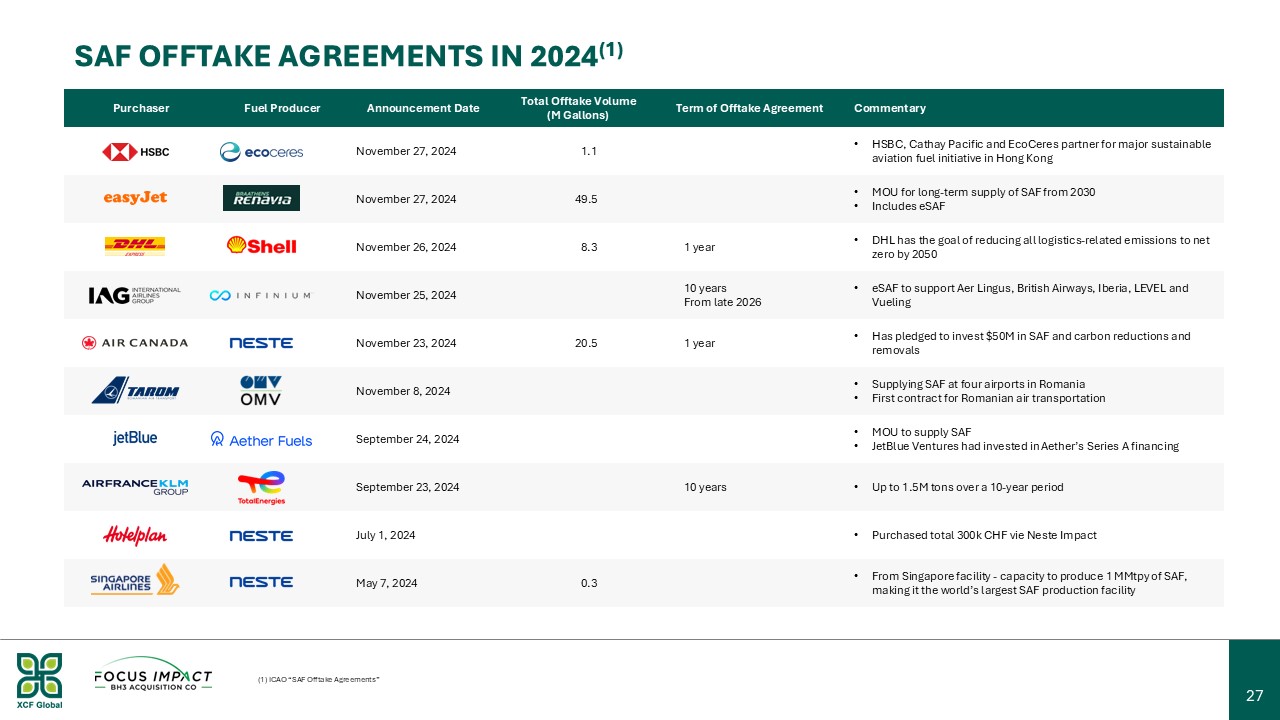The width and height of the screenshot is (1280, 720).
Task: Click the "1 year" term in DHL row
Action: click(699, 247)
